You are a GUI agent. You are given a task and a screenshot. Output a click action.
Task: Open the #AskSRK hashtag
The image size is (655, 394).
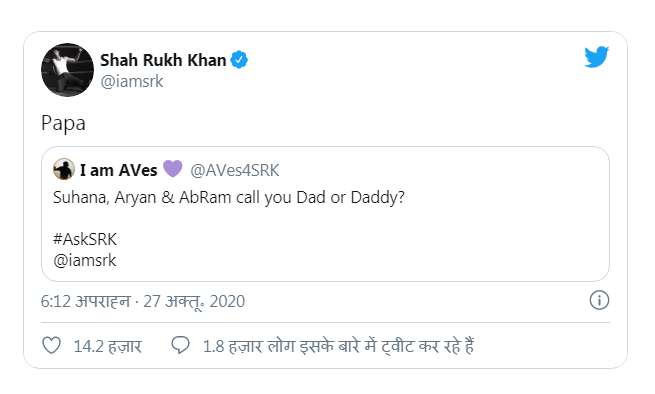click(x=85, y=239)
